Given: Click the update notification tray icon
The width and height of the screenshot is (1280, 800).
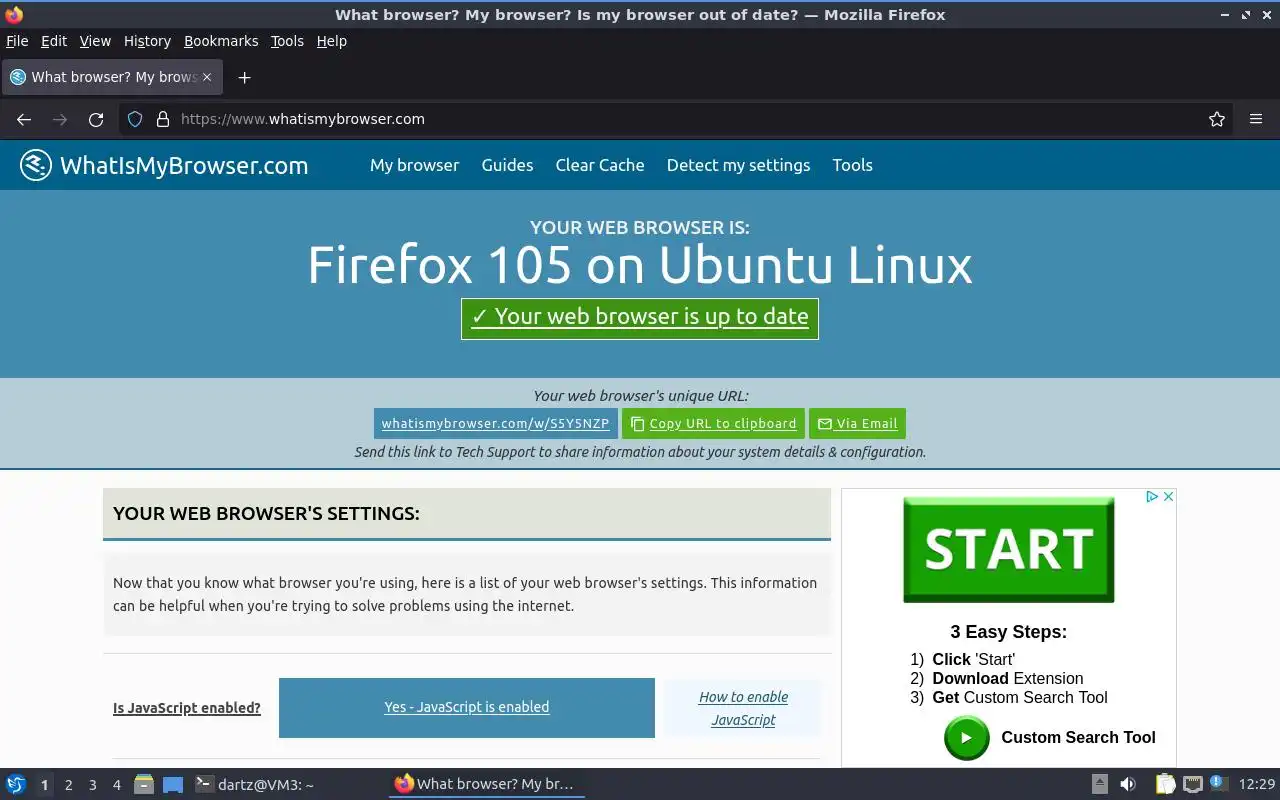Looking at the screenshot, I should tap(1217, 783).
